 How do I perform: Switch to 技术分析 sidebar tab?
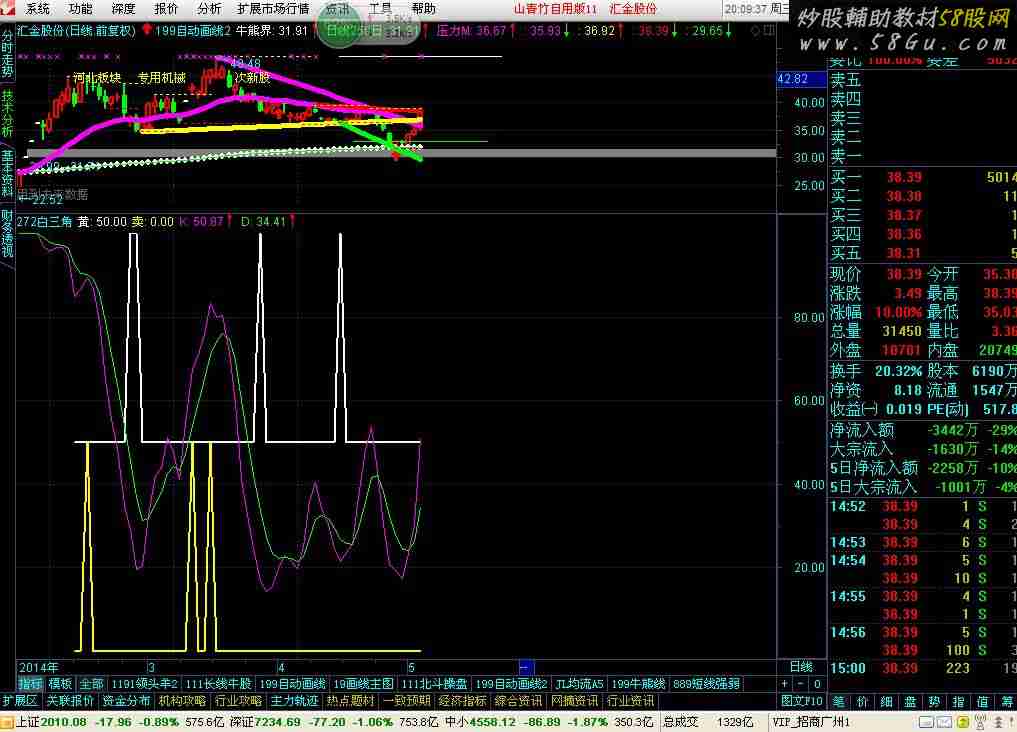(7, 113)
